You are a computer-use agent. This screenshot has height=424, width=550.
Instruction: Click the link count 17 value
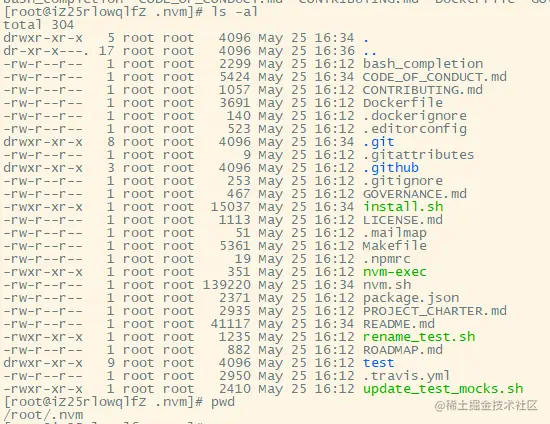(106, 51)
